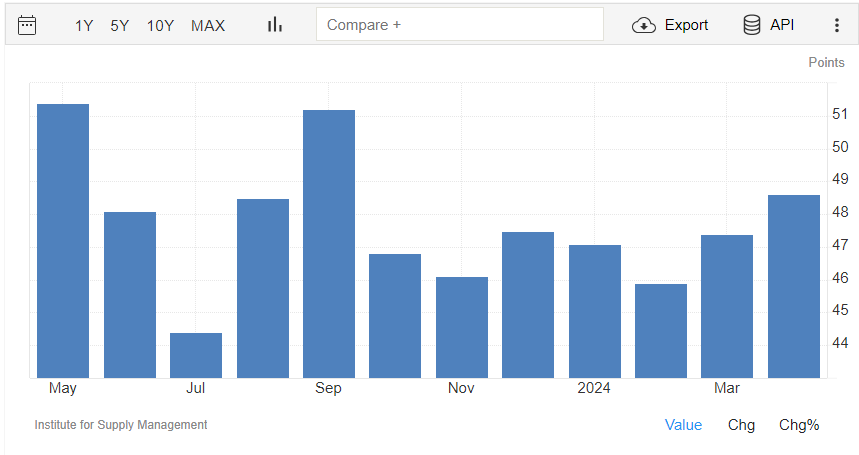This screenshot has height=455, width=859.
Task: Open the Institute for Supply Management source
Action: (x=121, y=425)
